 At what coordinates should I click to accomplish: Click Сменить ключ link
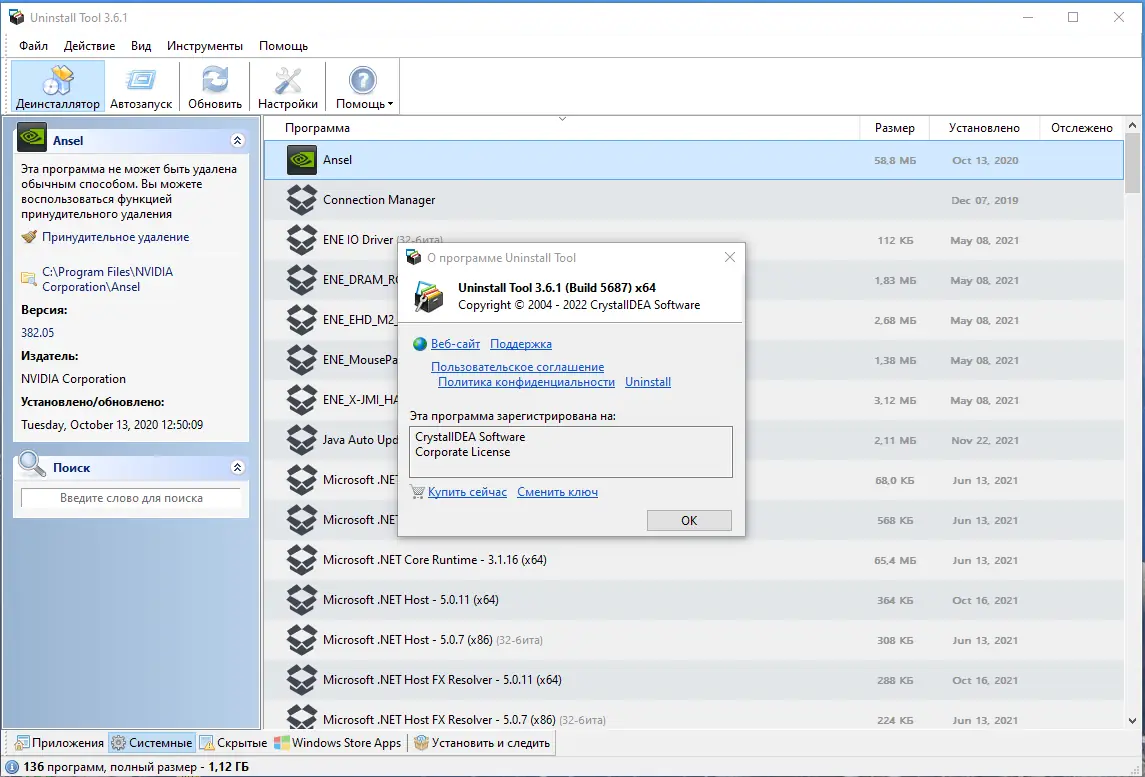point(557,492)
